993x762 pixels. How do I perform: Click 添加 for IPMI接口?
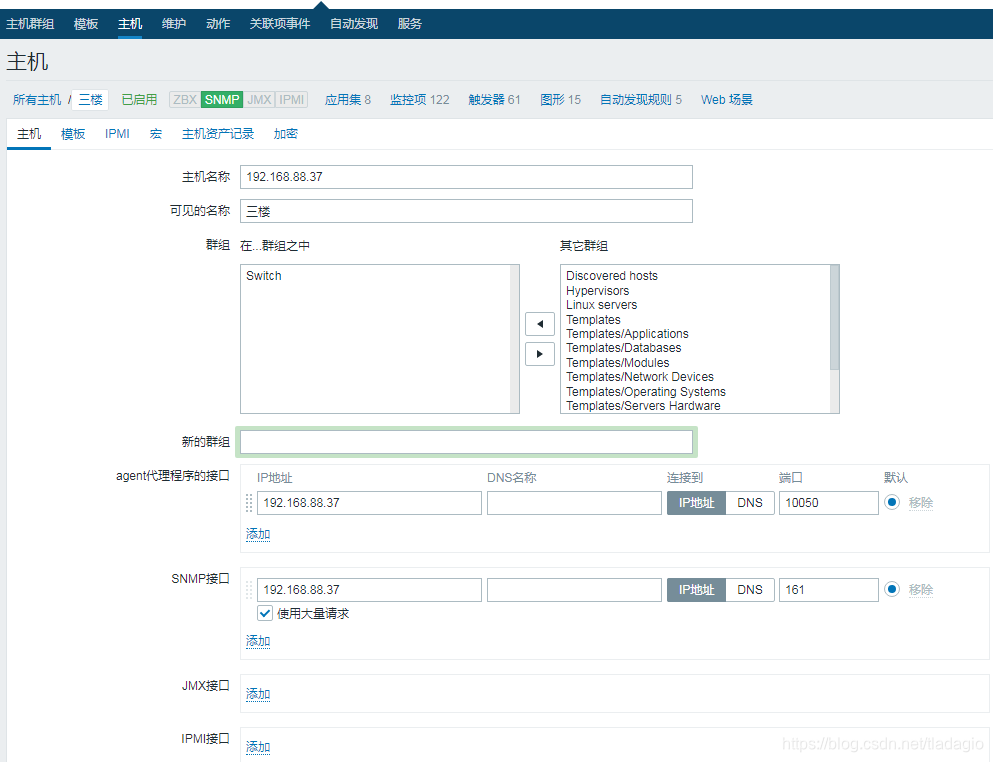(x=258, y=747)
